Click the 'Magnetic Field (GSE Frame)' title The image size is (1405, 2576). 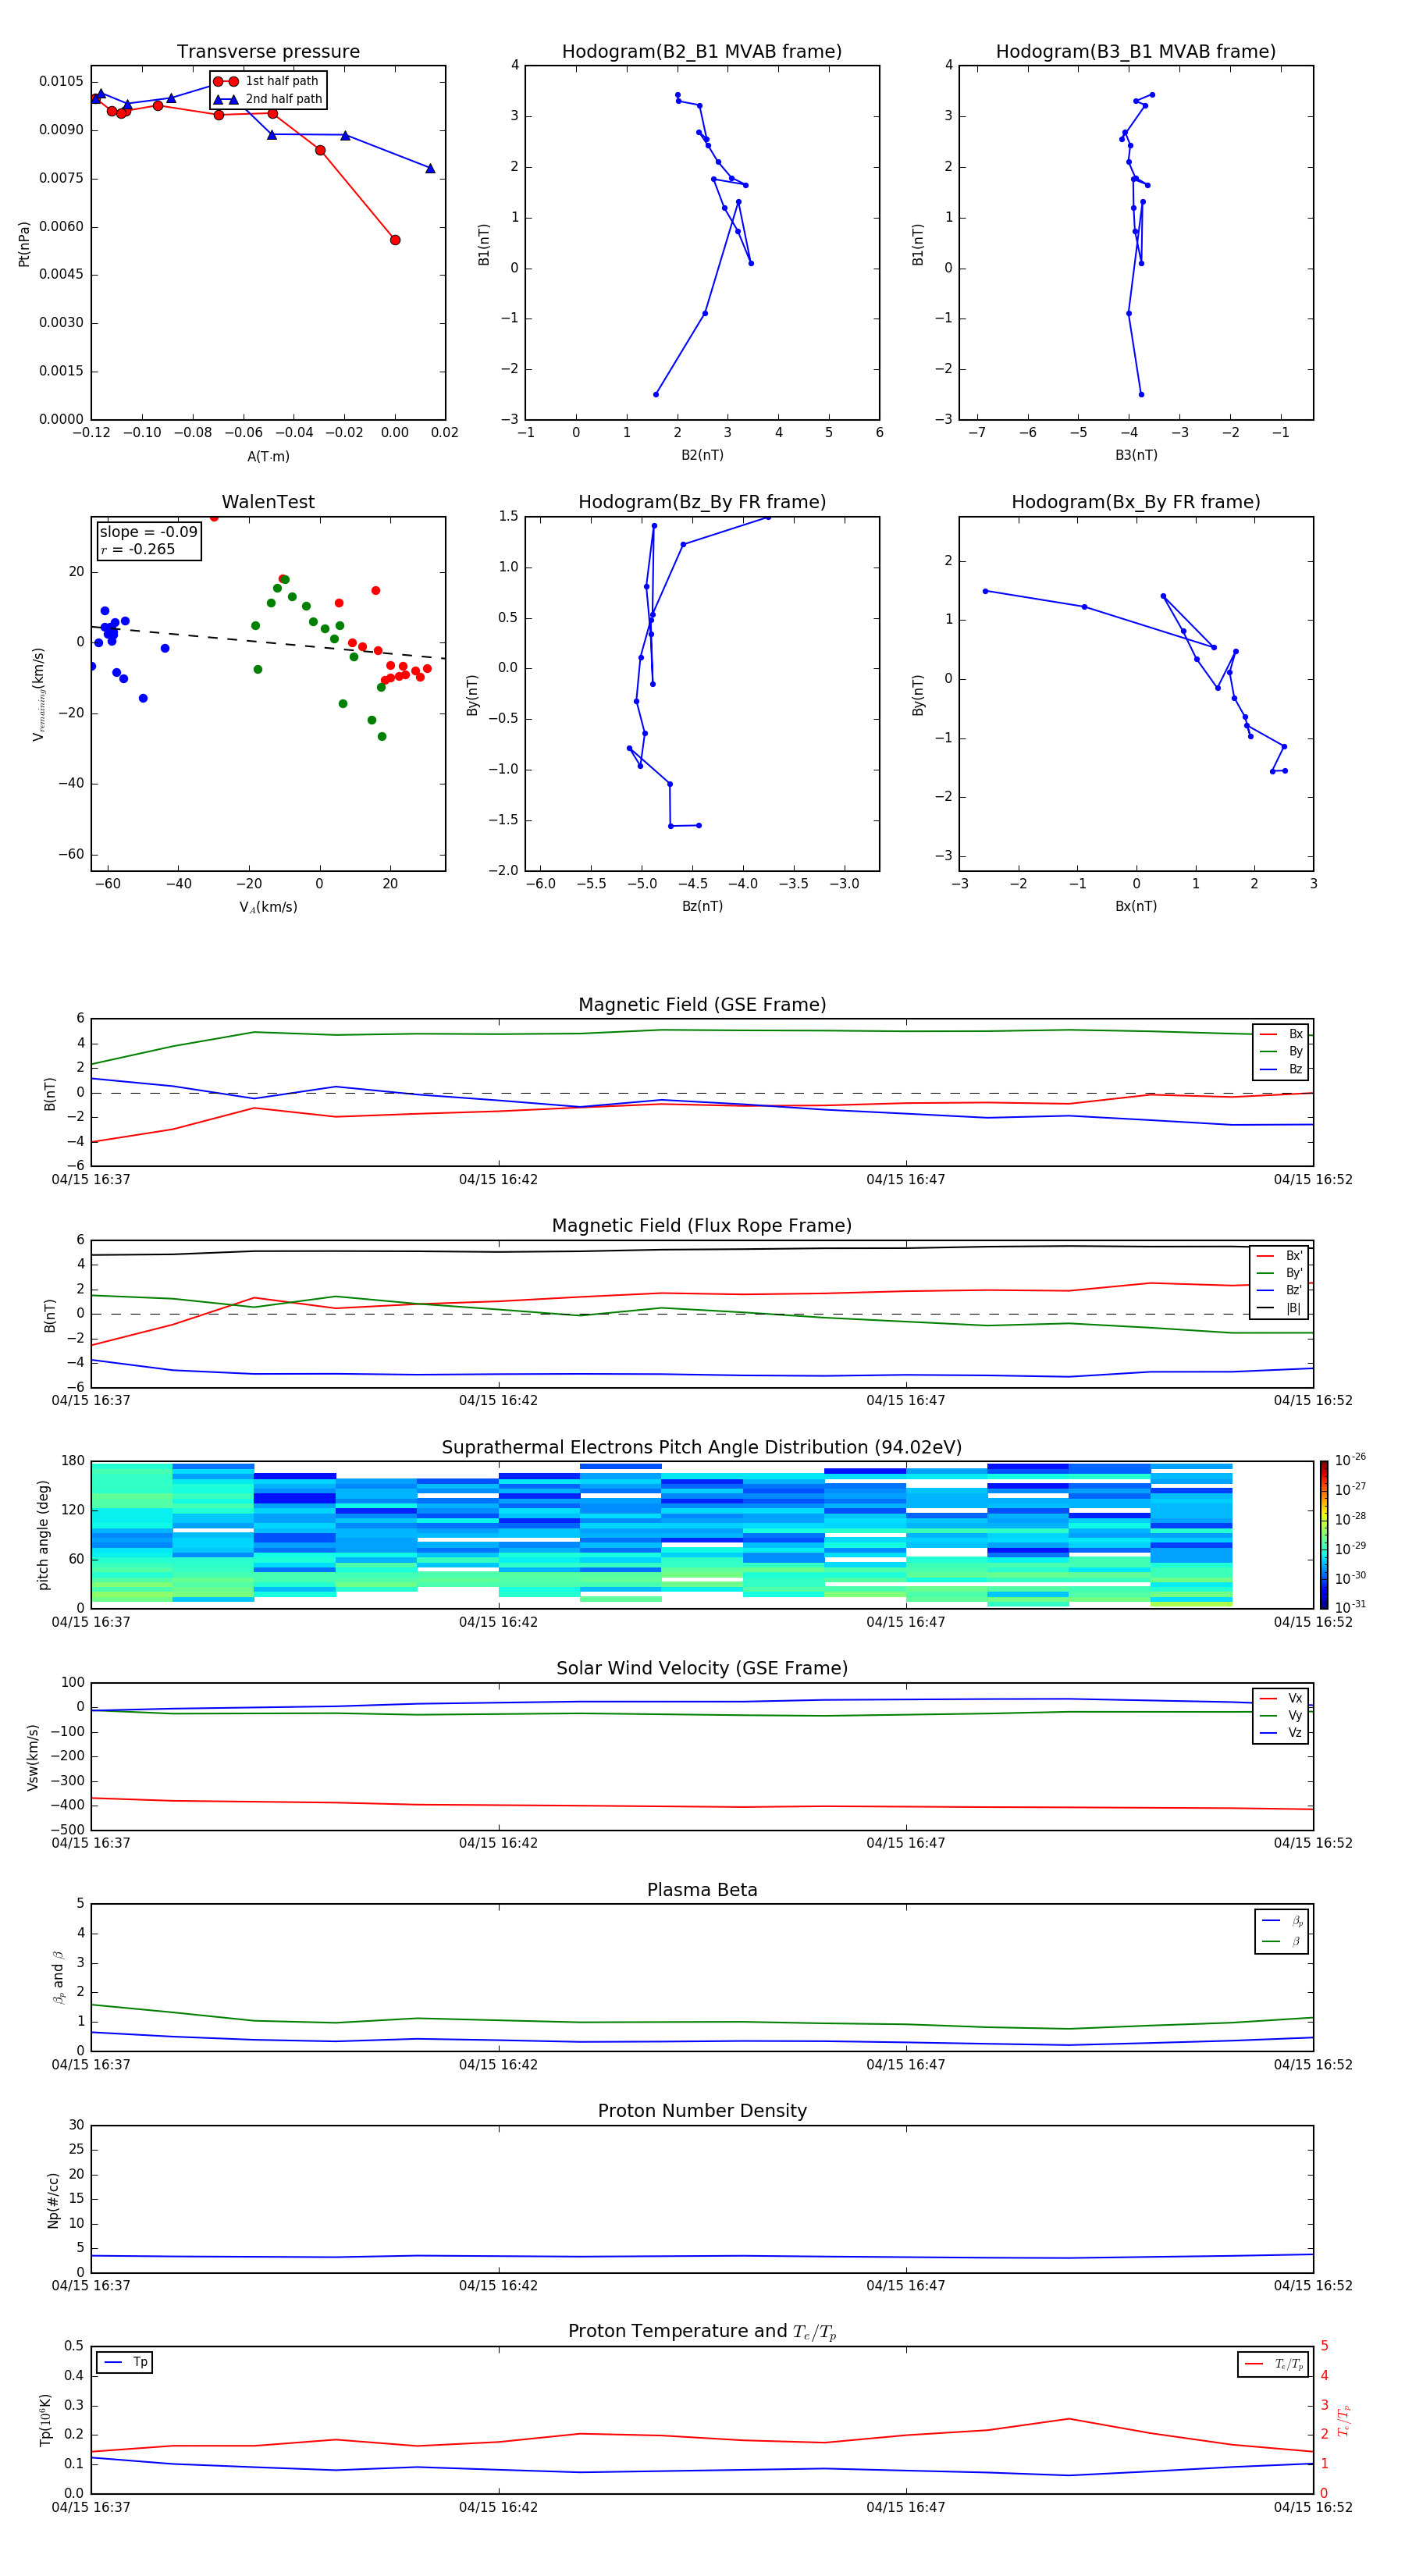(x=702, y=1005)
